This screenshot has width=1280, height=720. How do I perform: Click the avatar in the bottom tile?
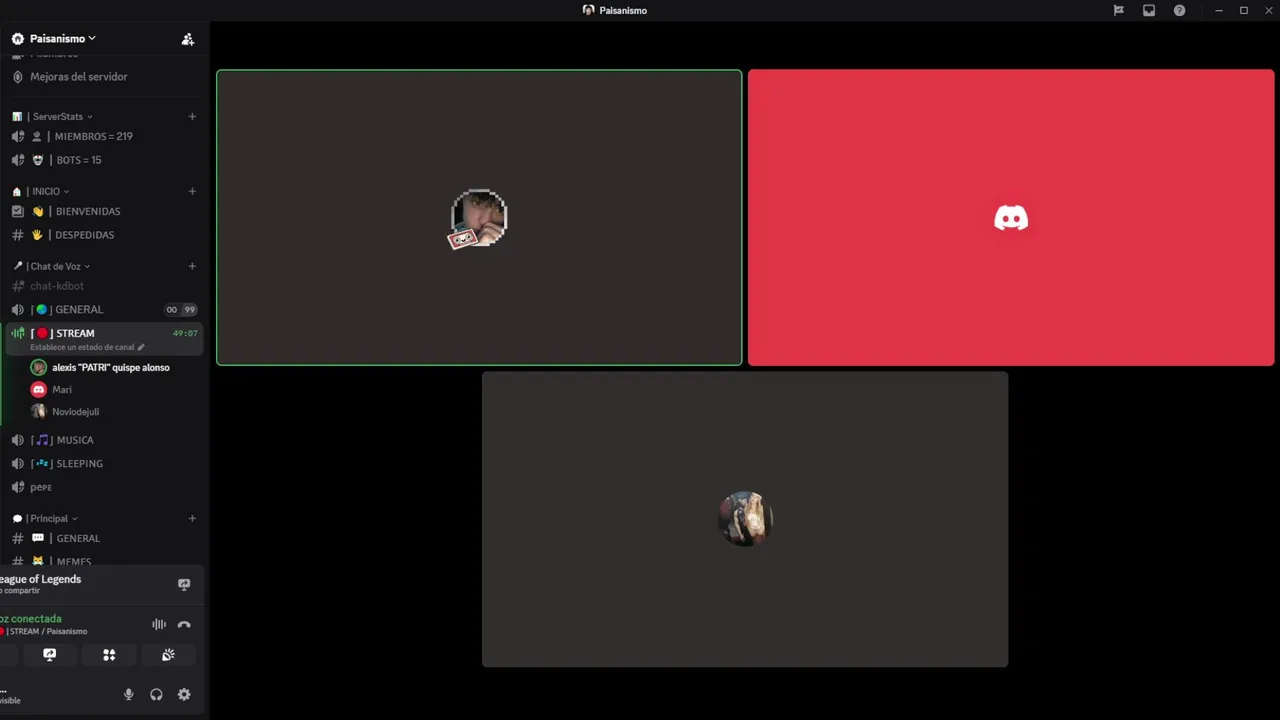745,519
